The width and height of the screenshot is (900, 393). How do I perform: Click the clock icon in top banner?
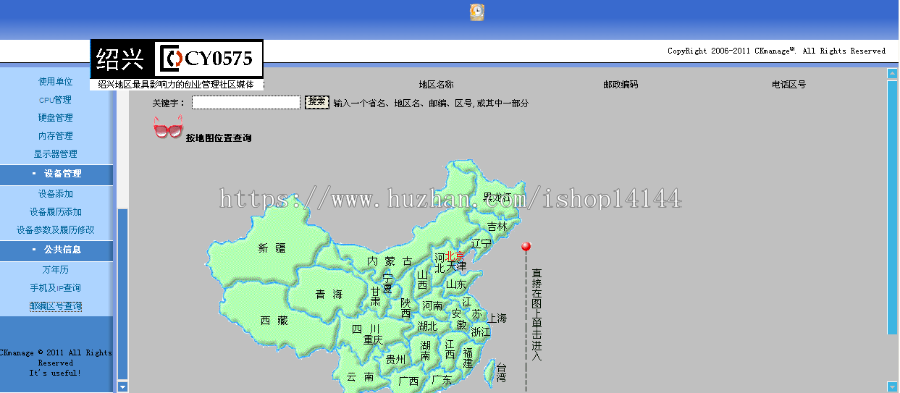coord(477,13)
